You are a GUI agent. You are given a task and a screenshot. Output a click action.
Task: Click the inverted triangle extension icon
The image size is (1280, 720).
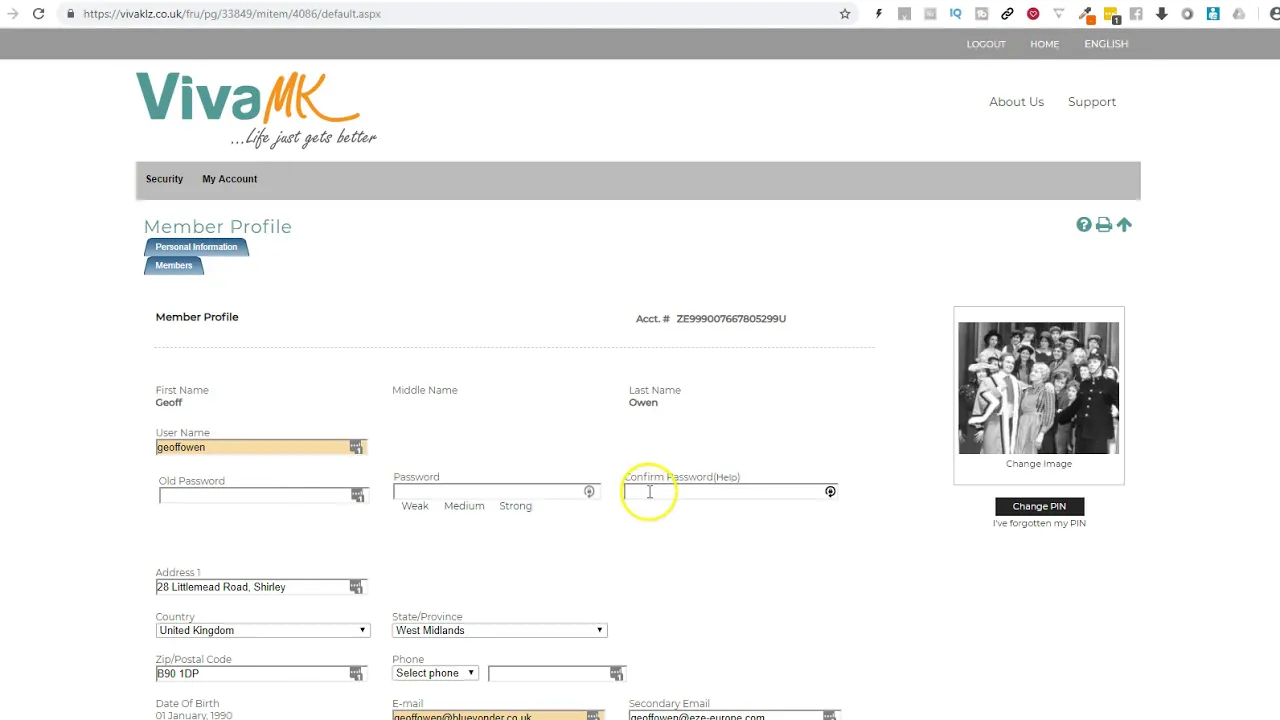tap(1059, 14)
